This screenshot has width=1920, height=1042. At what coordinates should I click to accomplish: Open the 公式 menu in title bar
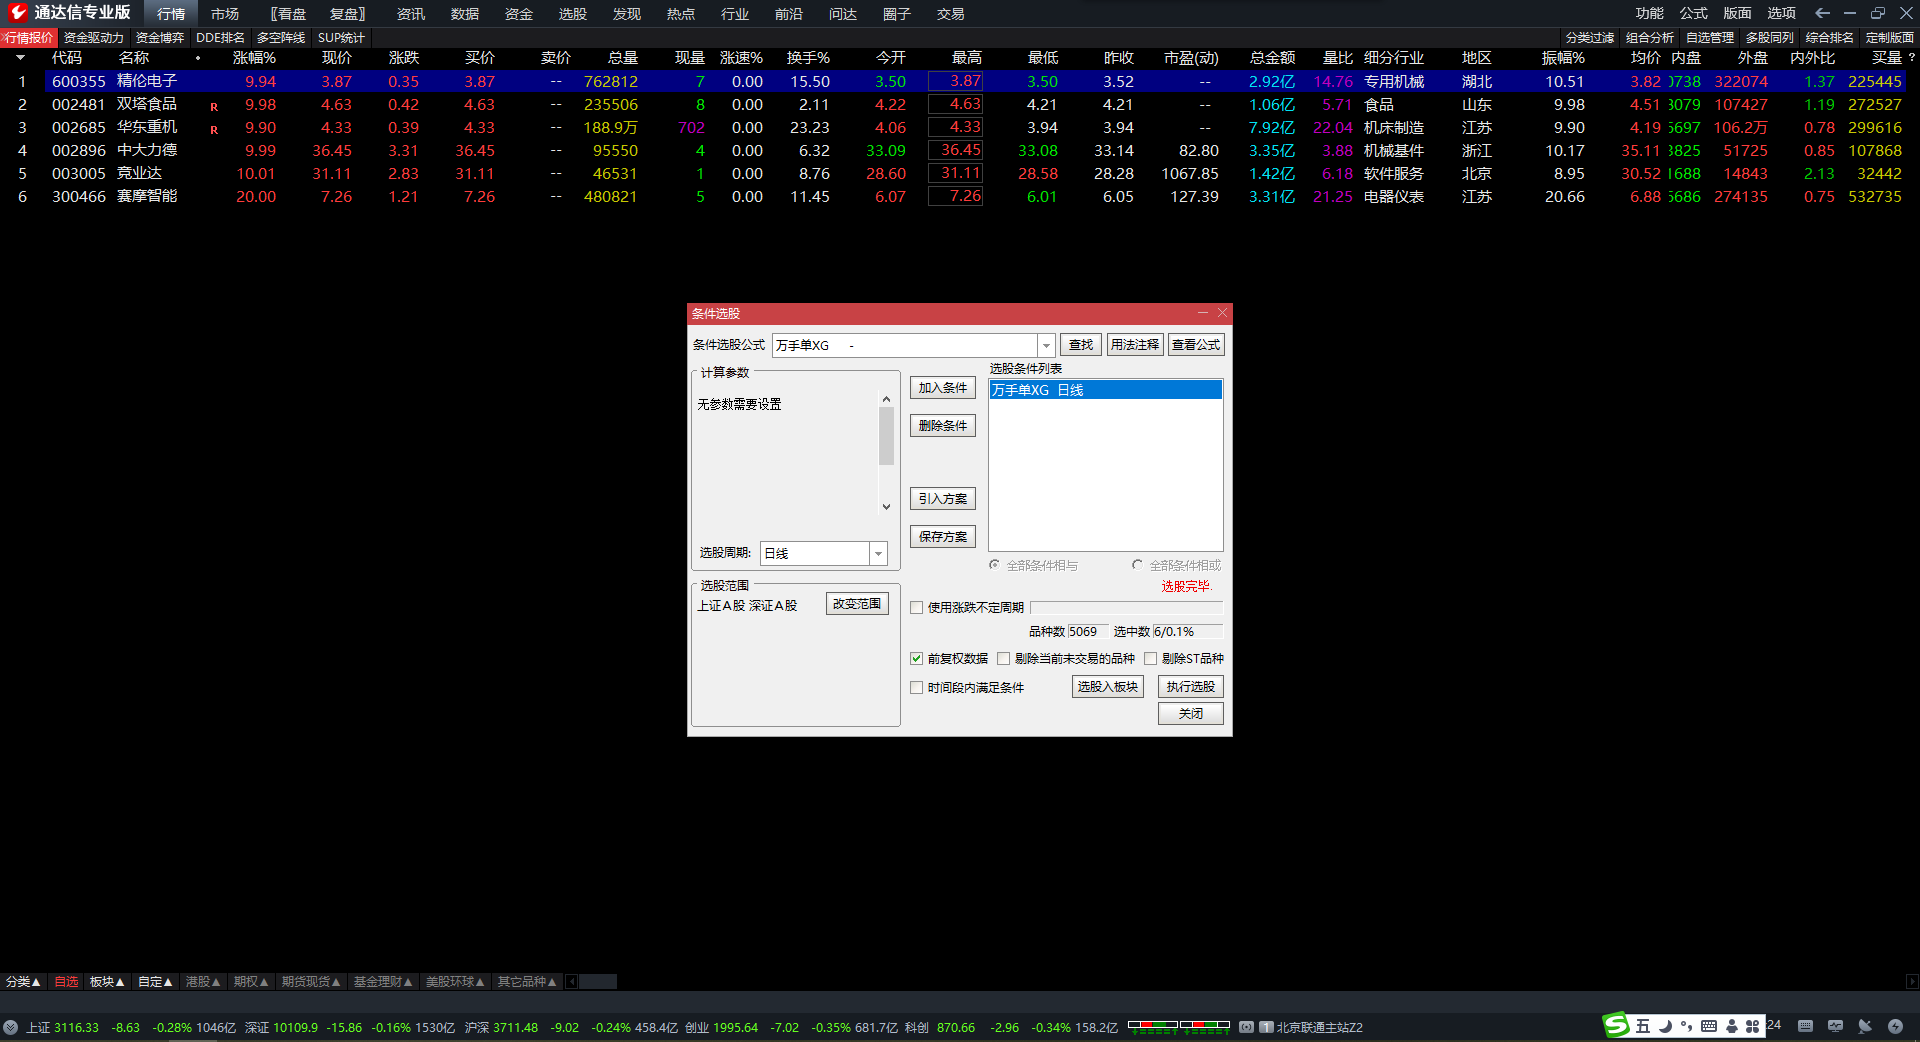coord(1694,13)
